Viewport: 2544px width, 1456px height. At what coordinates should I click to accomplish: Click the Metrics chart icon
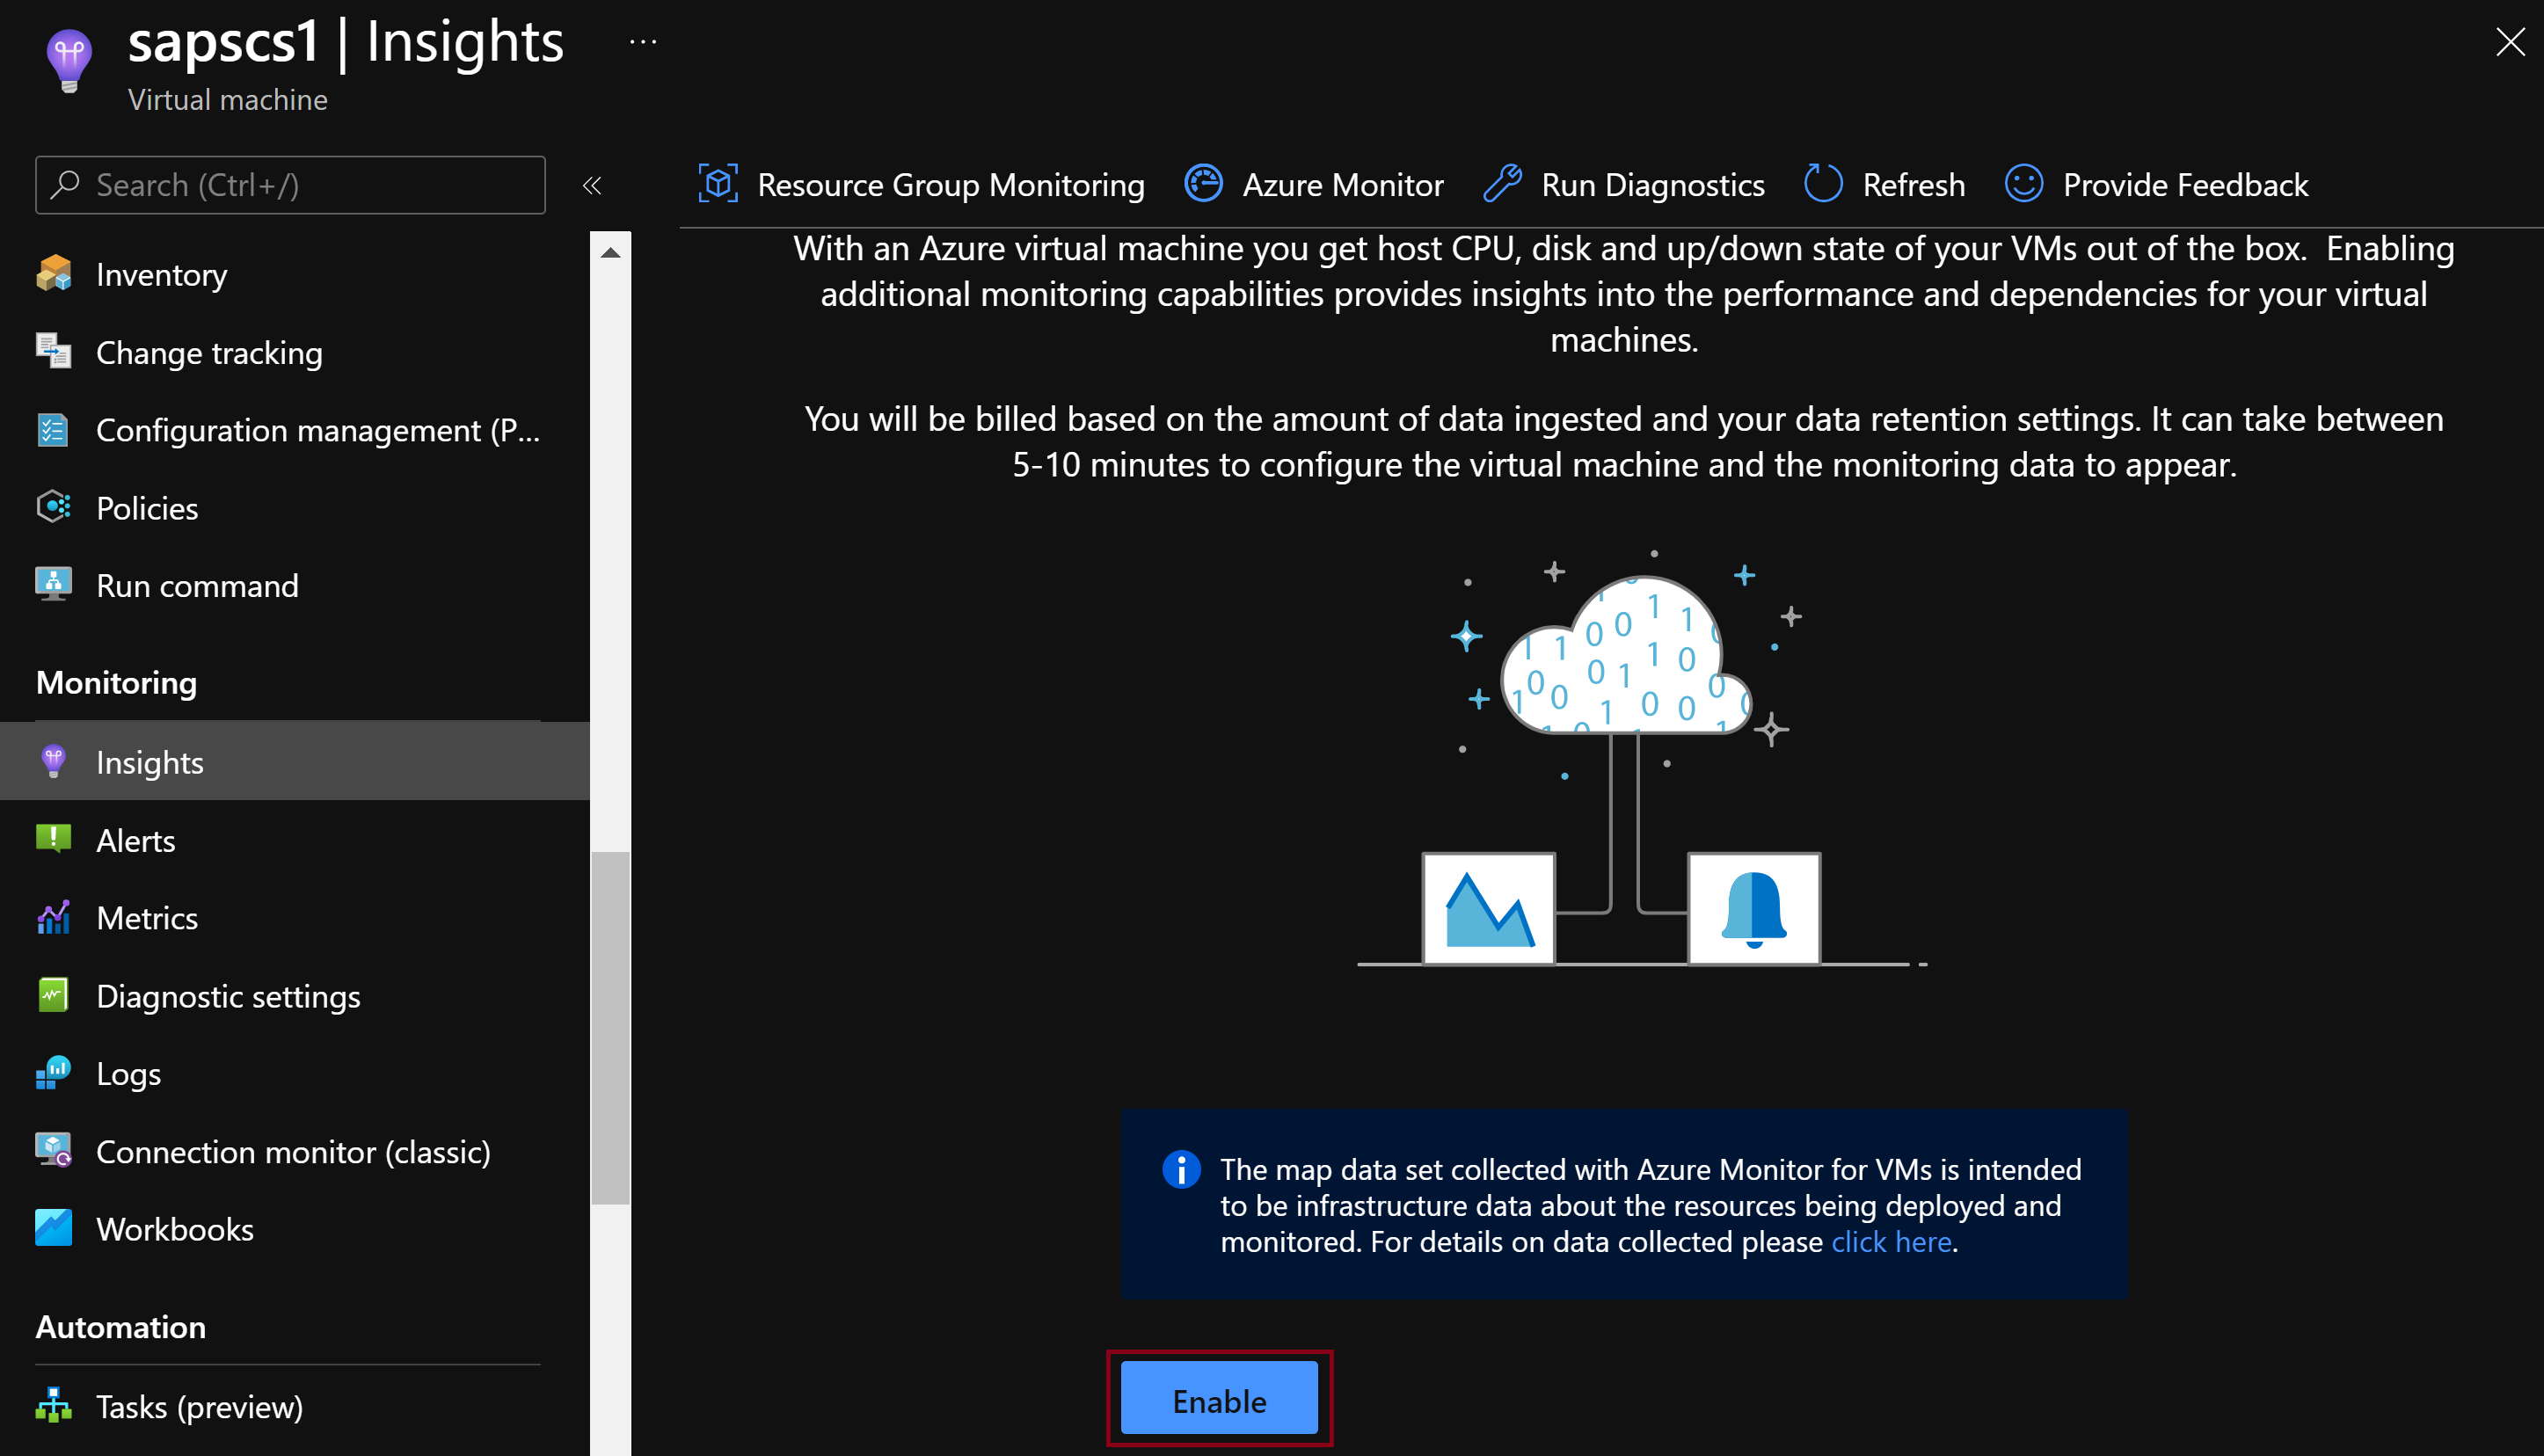point(53,917)
